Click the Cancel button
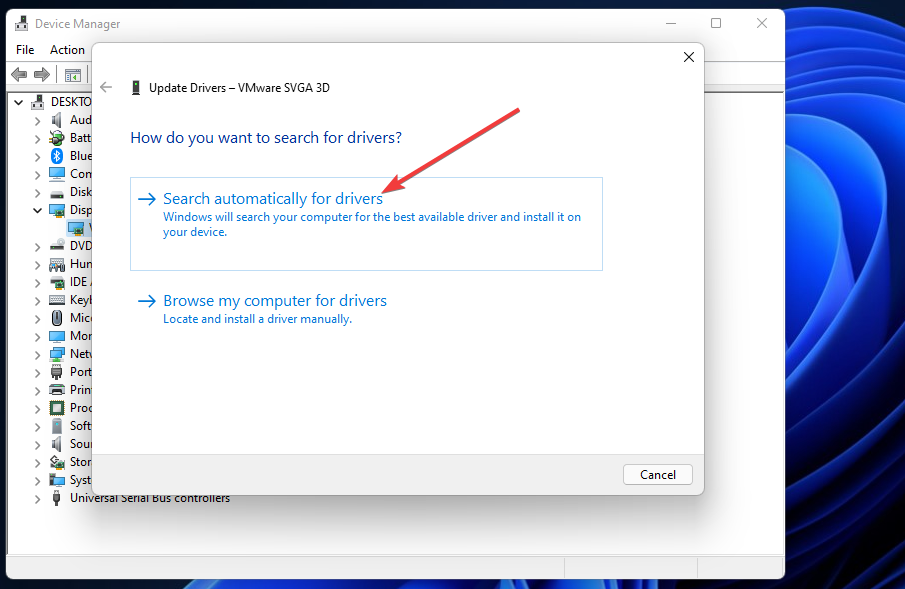The width and height of the screenshot is (905, 589). click(657, 475)
